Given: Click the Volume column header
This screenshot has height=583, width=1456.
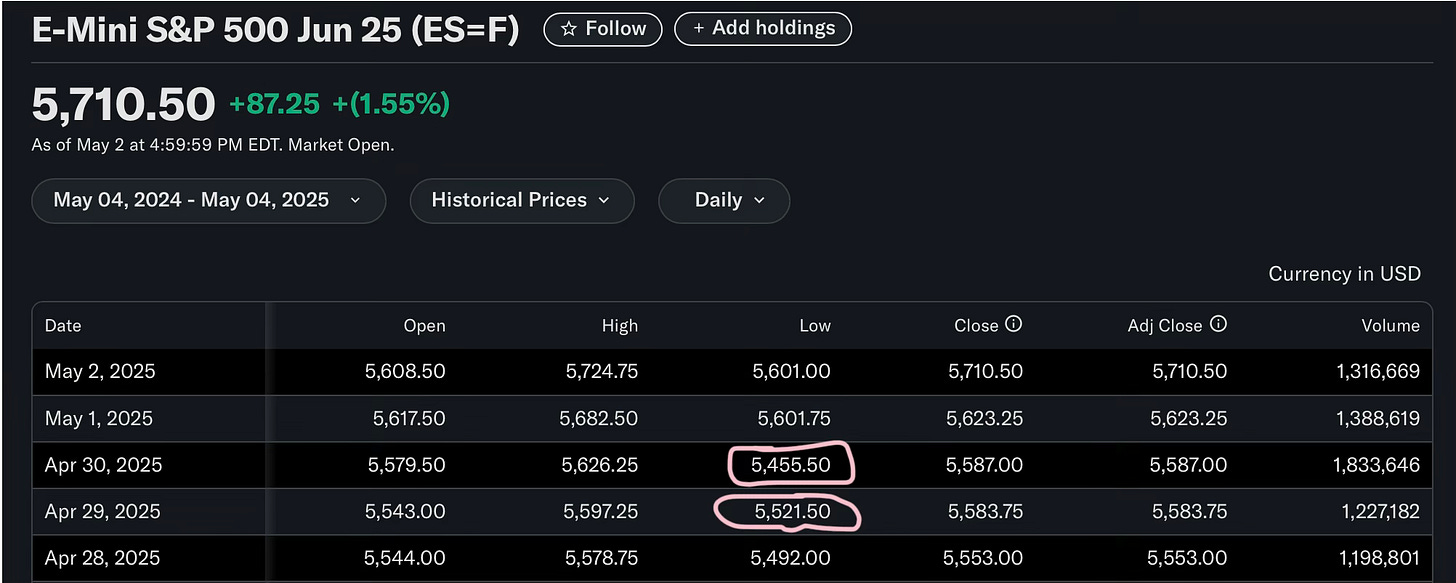Looking at the screenshot, I should coord(1390,325).
